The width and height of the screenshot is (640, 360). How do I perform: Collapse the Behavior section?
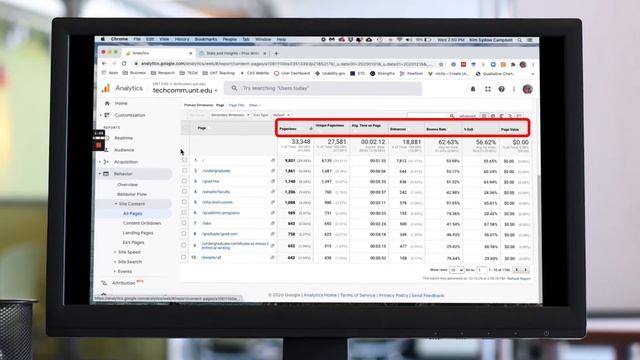[100, 174]
